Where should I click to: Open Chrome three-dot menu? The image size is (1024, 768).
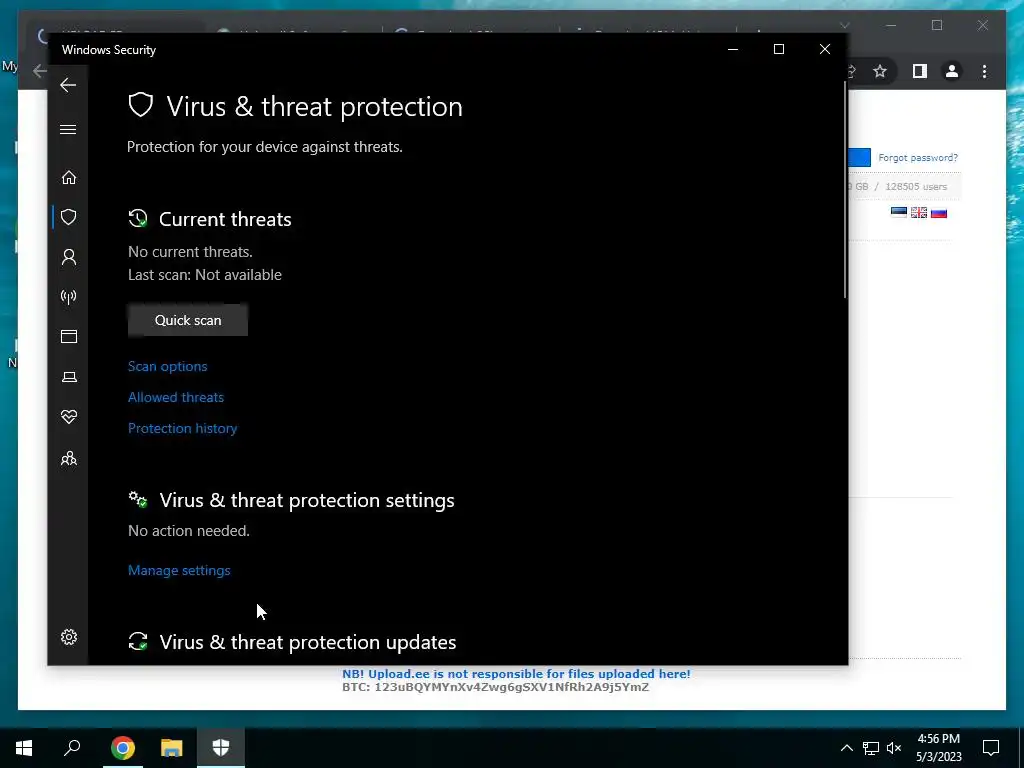coord(985,71)
